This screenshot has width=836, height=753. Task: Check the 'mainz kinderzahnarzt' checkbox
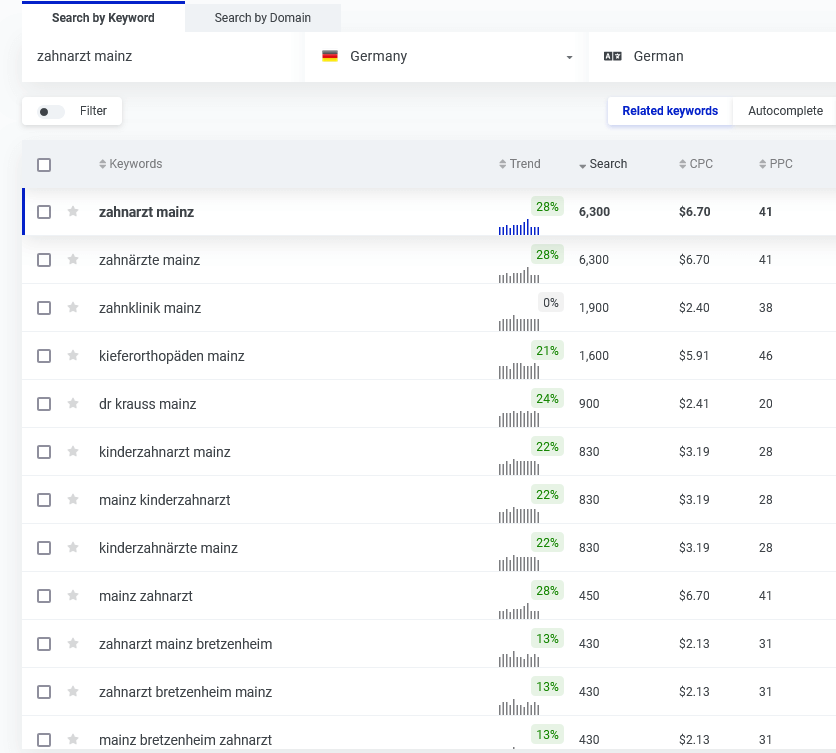point(44,500)
